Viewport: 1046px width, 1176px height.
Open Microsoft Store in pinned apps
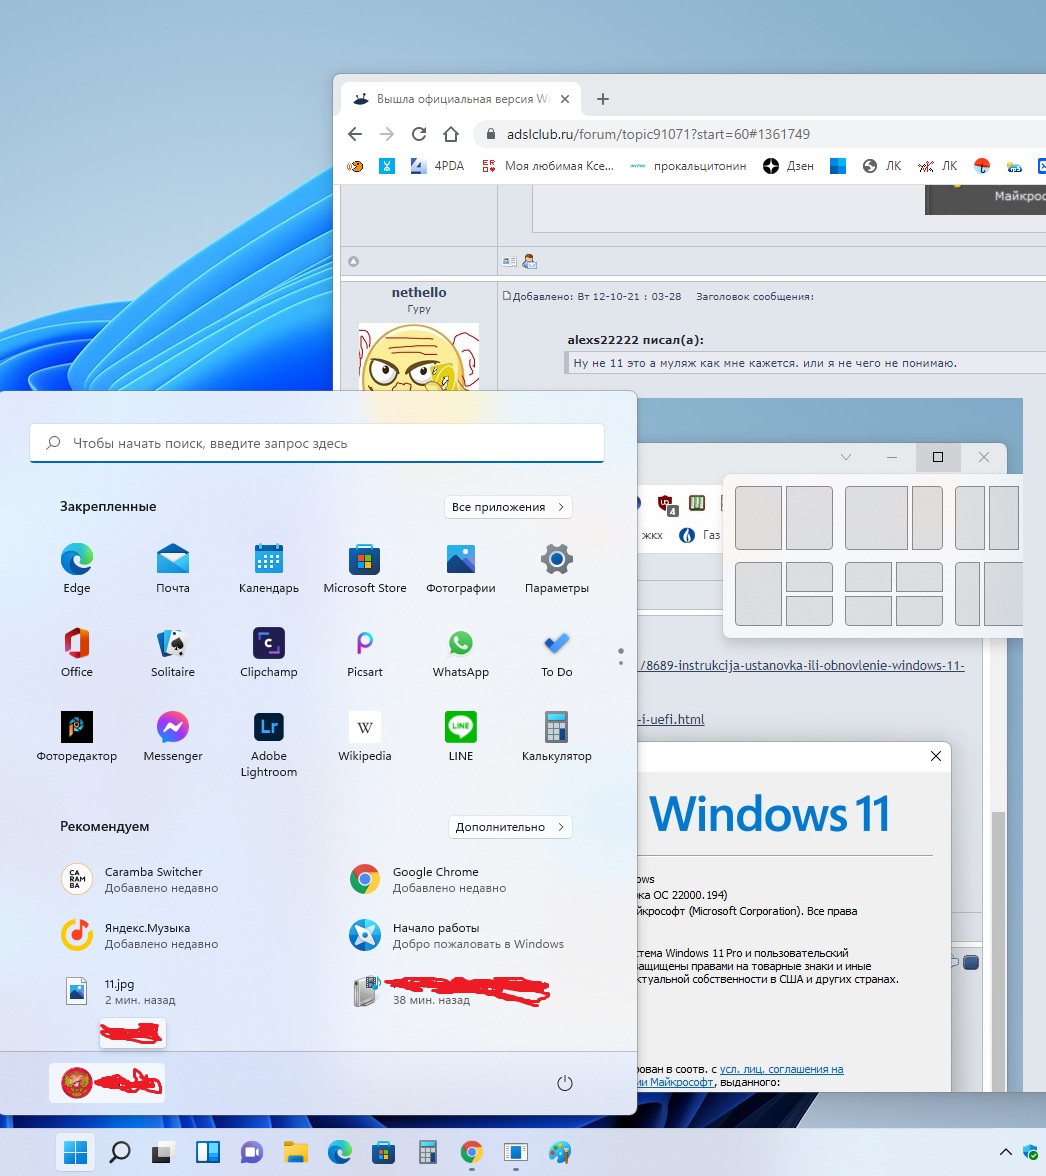click(364, 568)
